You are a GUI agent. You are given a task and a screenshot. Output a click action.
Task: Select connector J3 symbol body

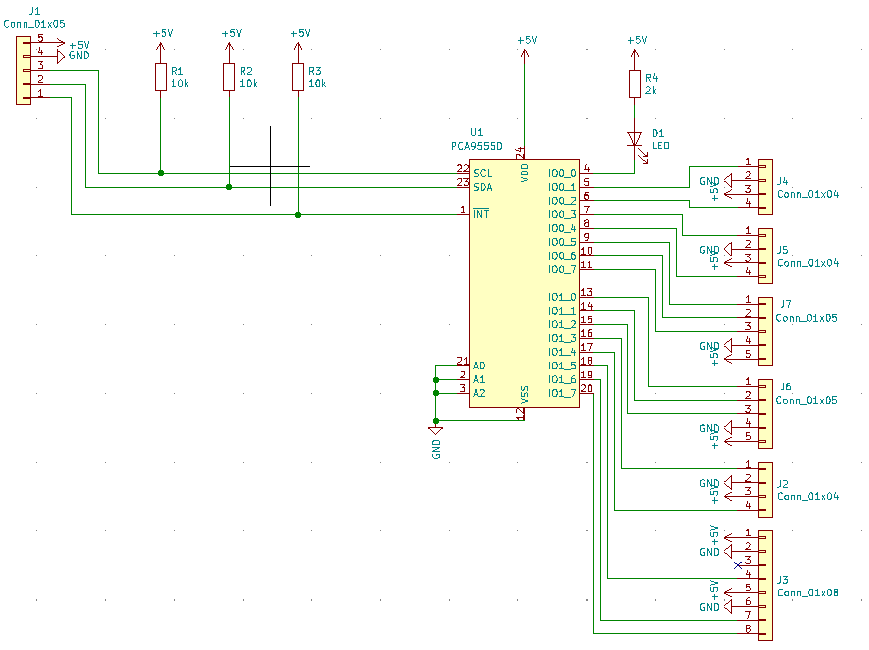pos(765,585)
